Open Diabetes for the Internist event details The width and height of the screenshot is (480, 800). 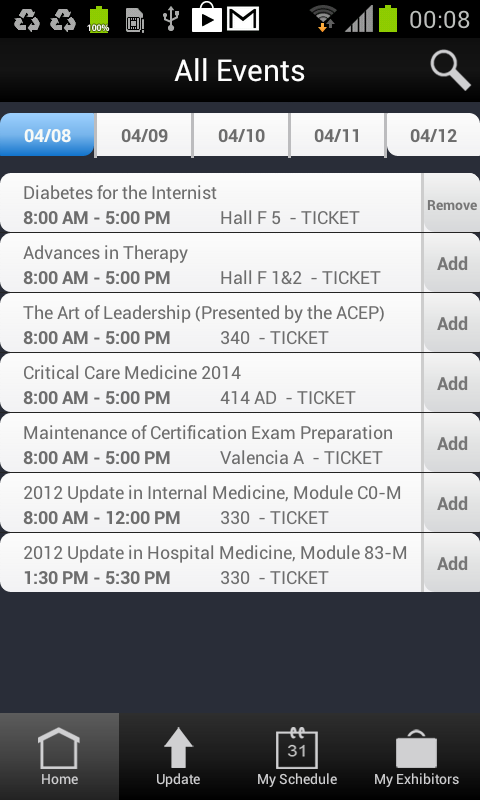point(211,203)
